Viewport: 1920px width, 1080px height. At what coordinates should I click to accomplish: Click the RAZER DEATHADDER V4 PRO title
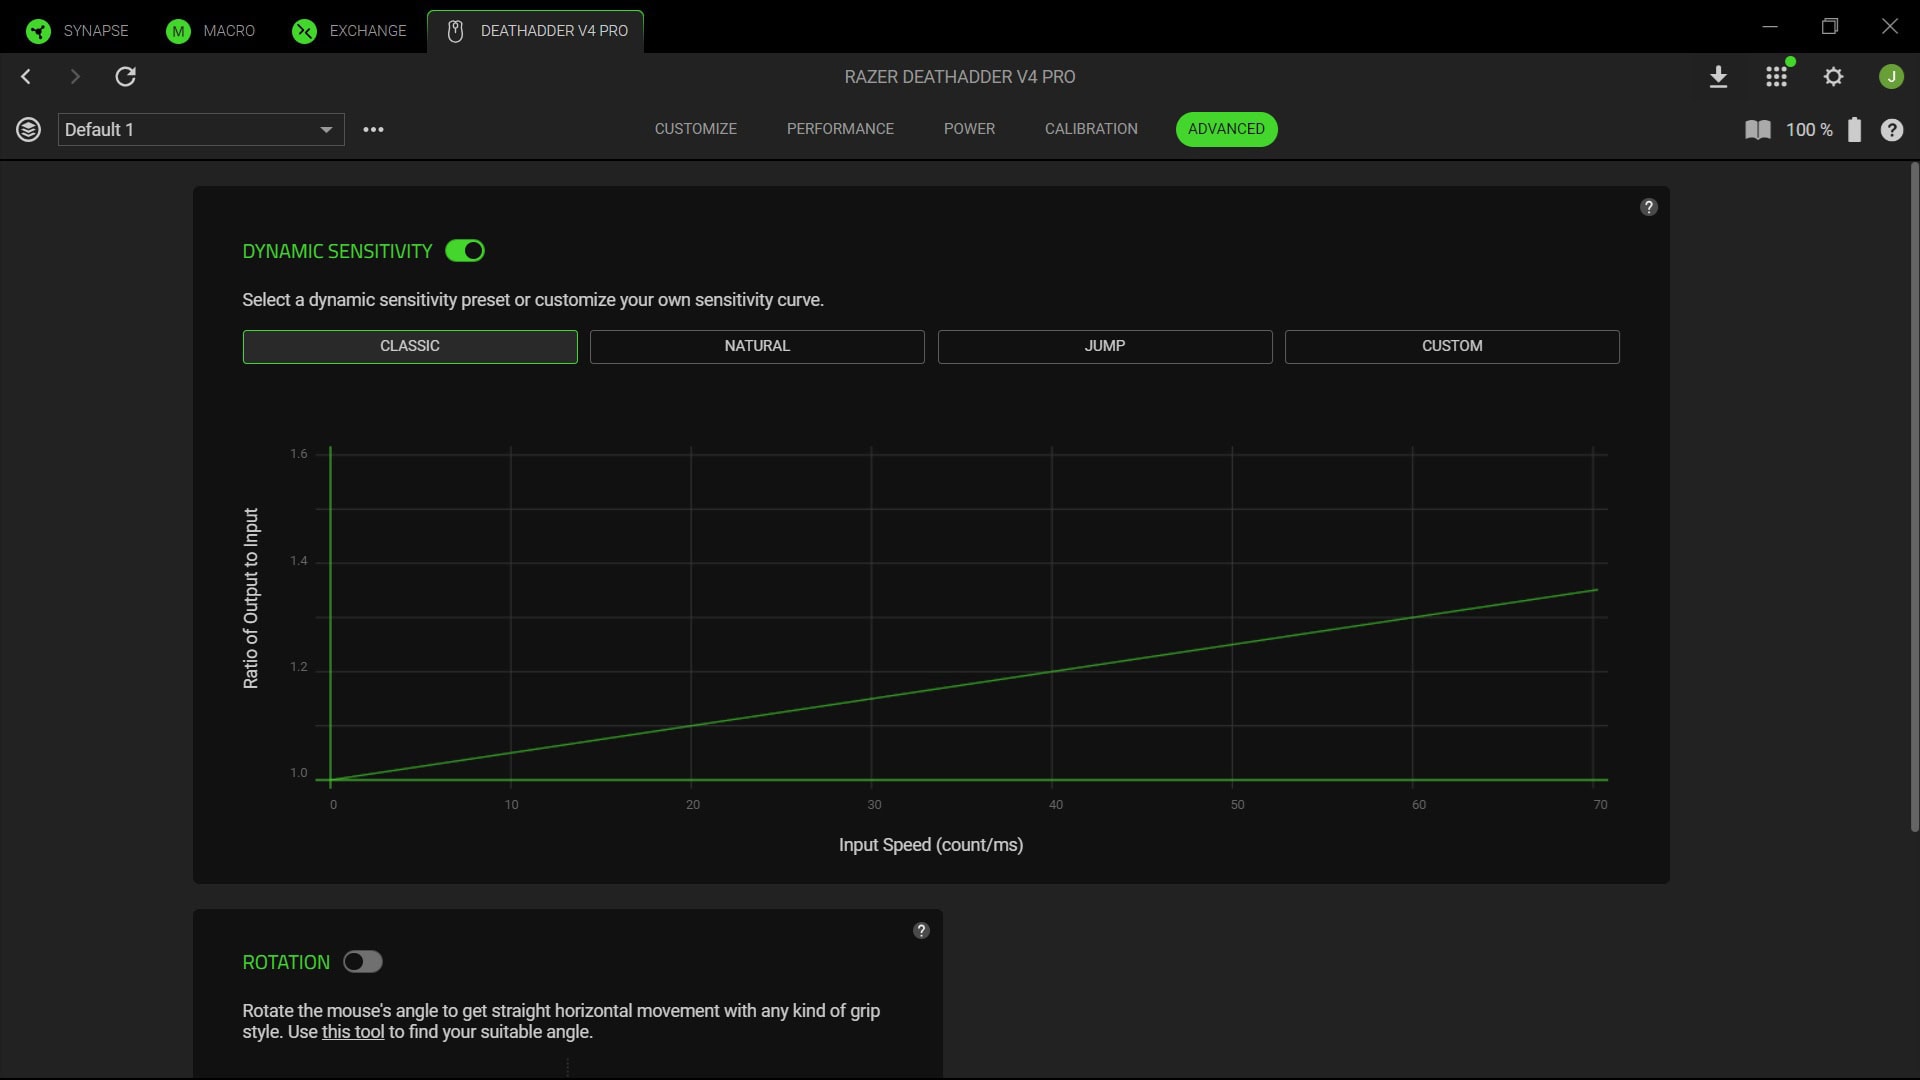(x=960, y=77)
